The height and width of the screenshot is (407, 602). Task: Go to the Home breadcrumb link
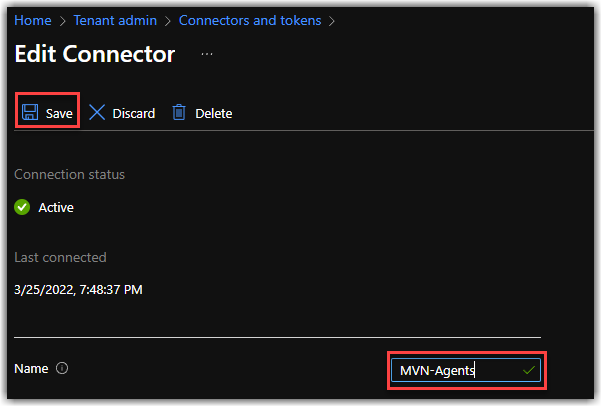click(33, 20)
